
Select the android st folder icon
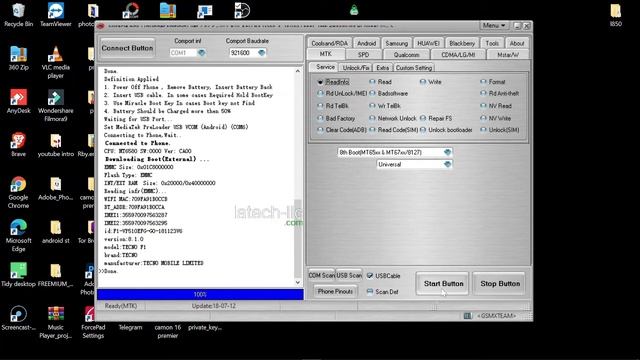[x=56, y=231]
